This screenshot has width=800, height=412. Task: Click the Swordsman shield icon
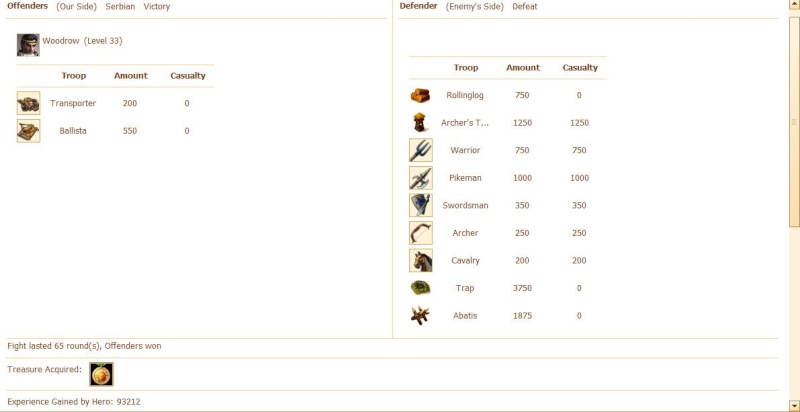coord(421,205)
